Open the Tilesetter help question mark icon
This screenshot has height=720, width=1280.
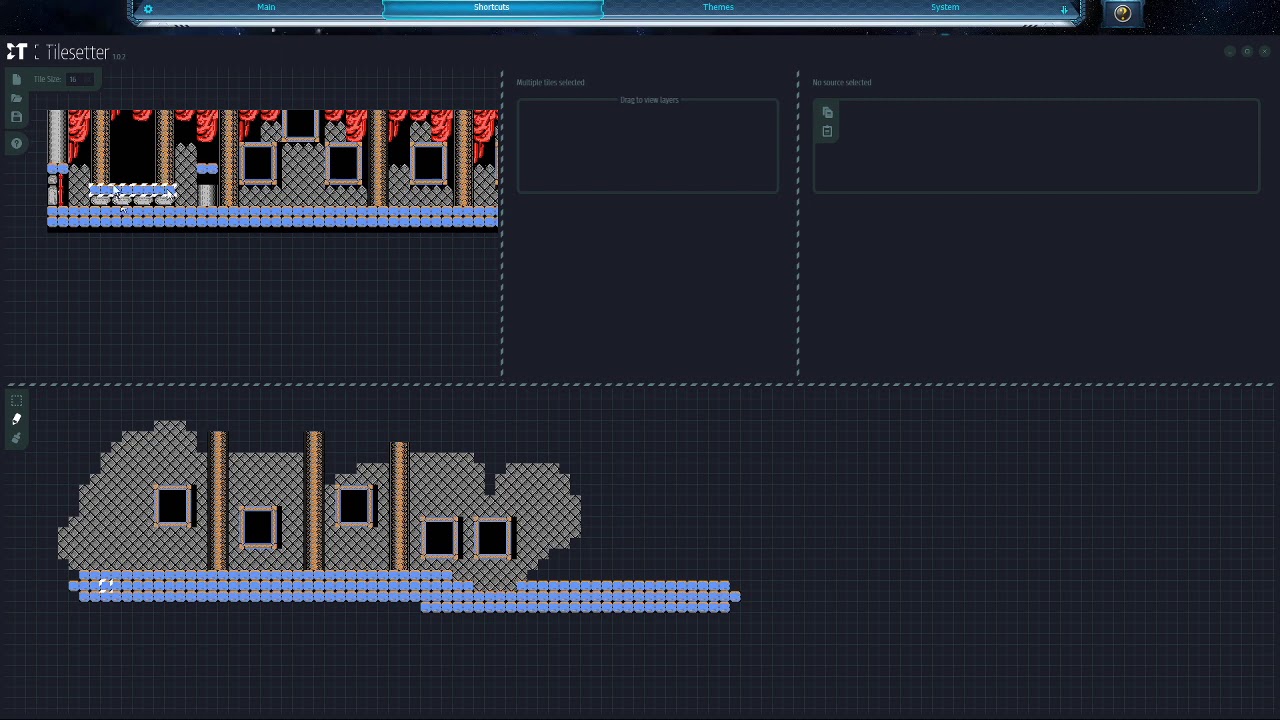(16, 144)
